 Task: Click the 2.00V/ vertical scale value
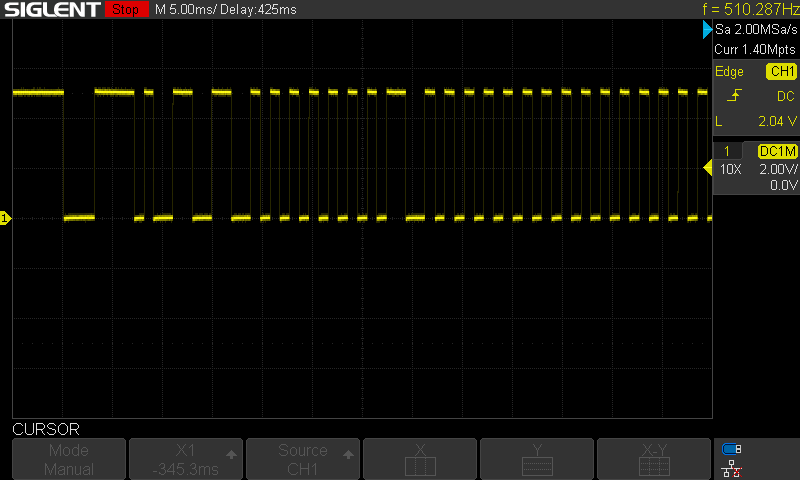[778, 169]
